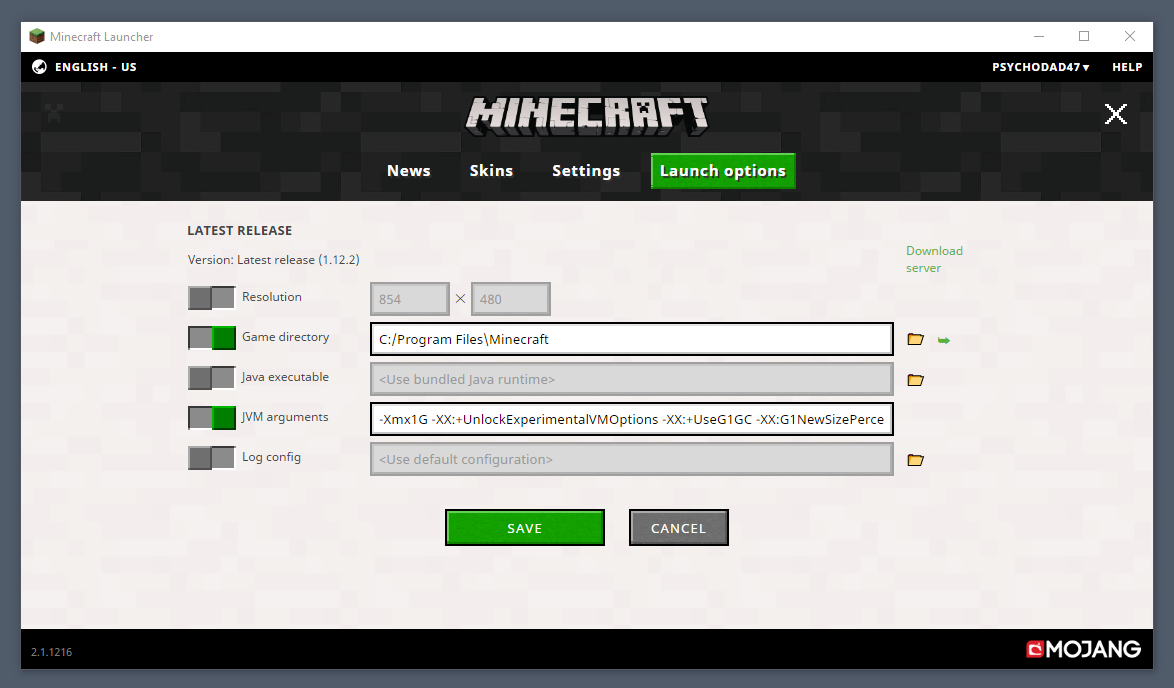Click the resolution height field 480

pos(511,299)
